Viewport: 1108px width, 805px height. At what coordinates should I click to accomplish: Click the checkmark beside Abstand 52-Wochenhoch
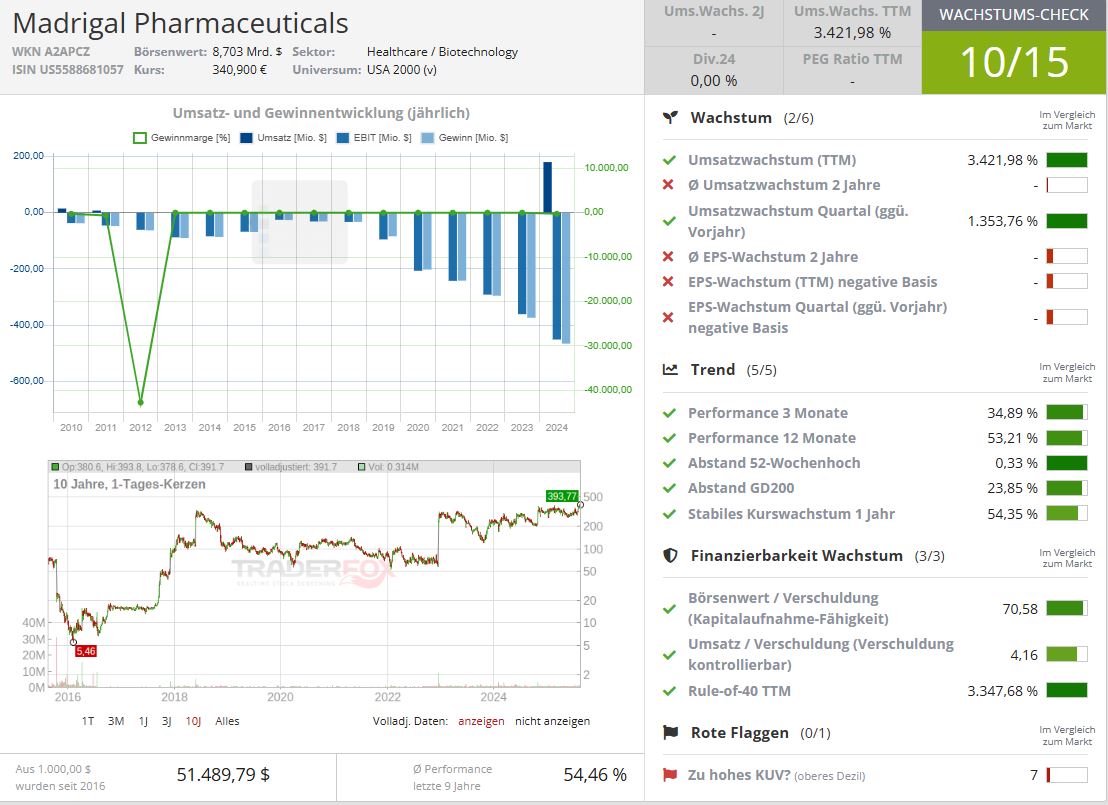click(x=668, y=463)
